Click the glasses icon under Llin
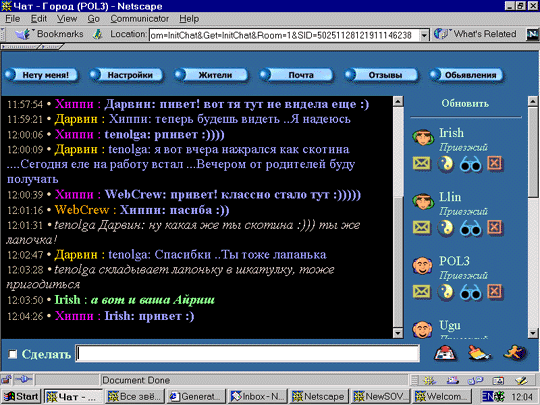This screenshot has height=405, width=540. coord(470,228)
